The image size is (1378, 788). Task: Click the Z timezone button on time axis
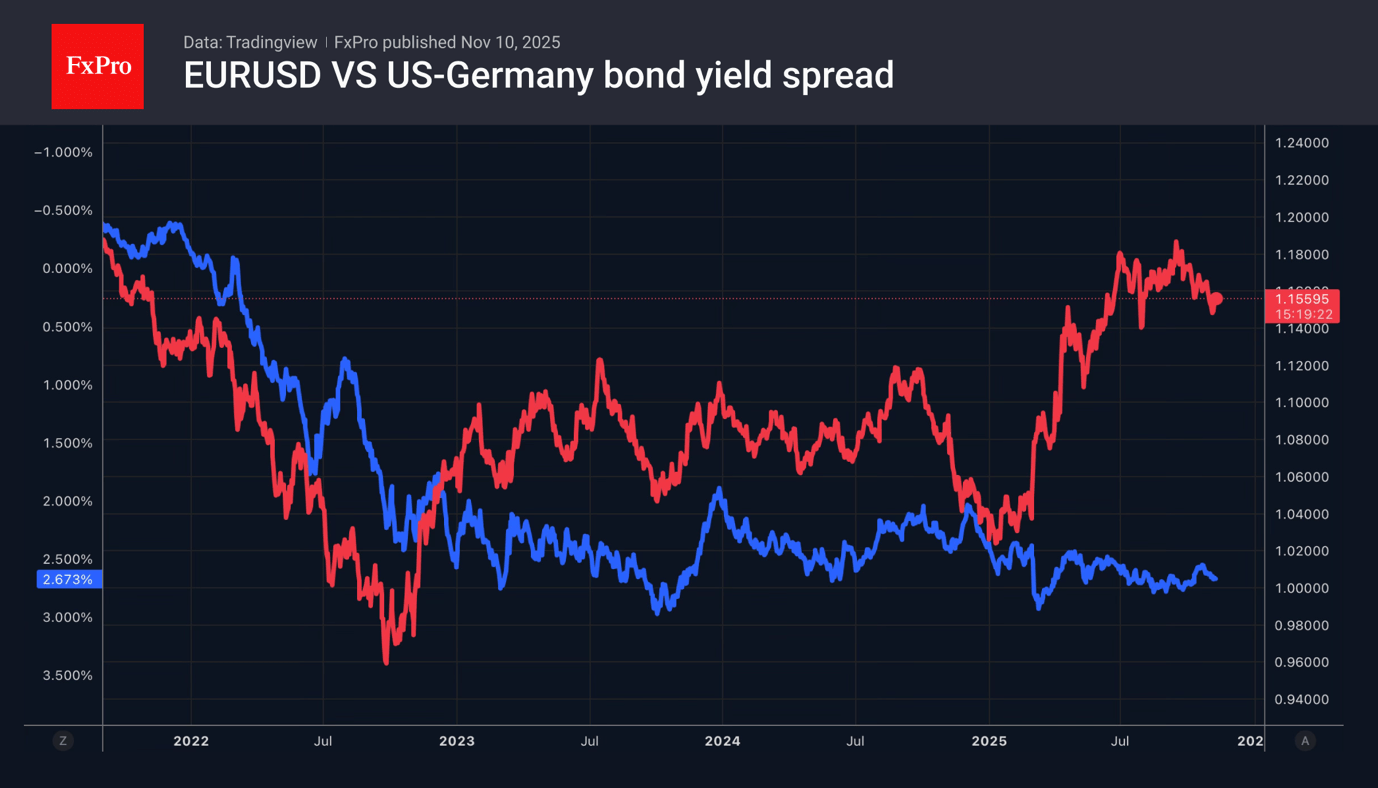point(63,741)
